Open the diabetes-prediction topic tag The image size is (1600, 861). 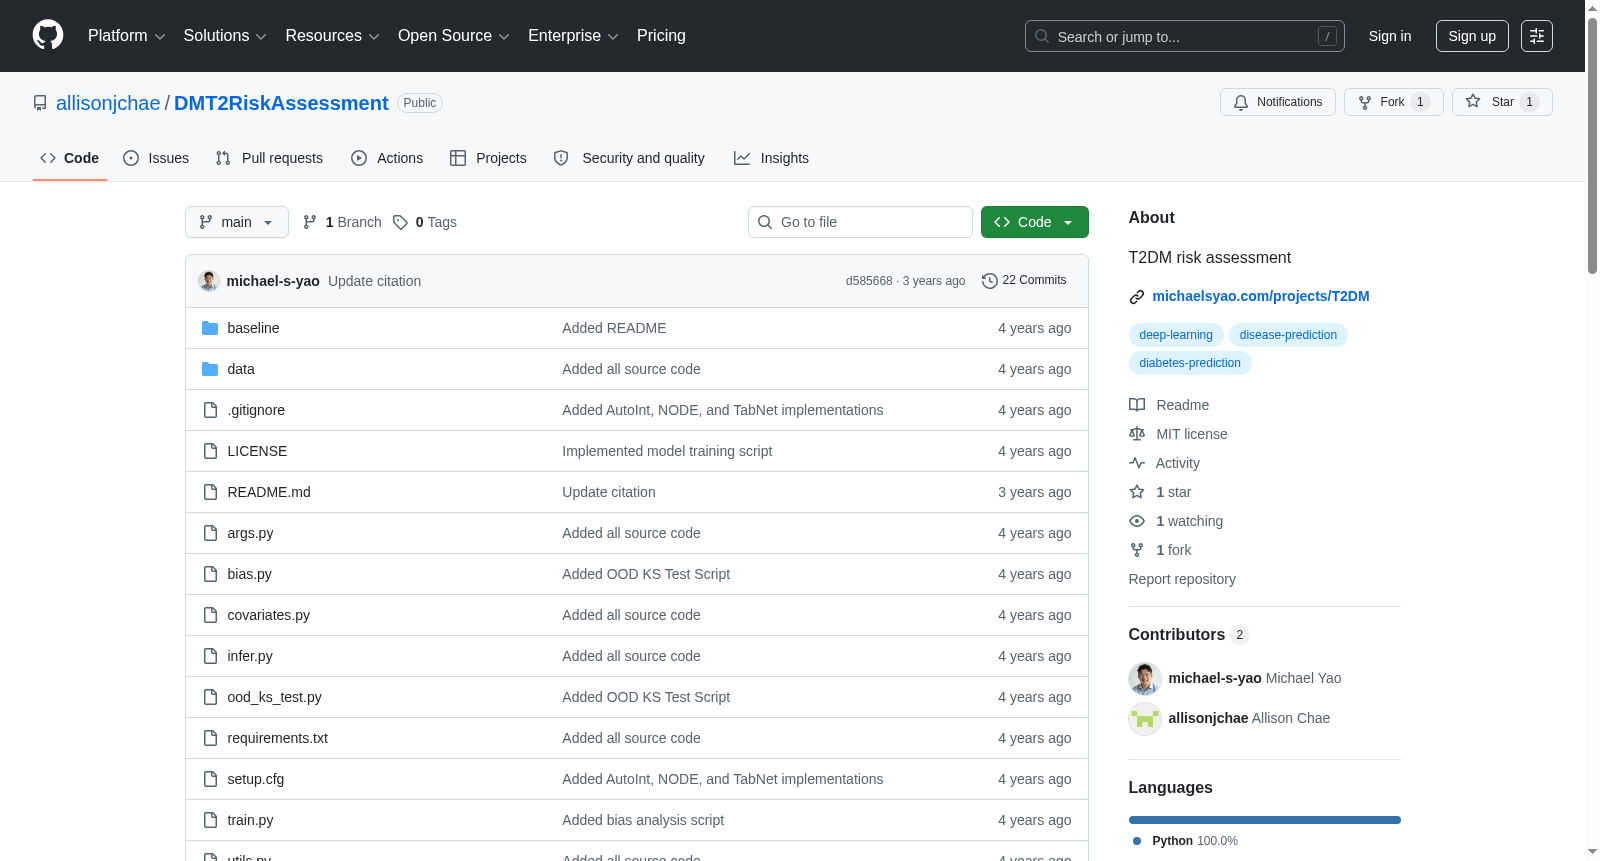pyautogui.click(x=1190, y=363)
